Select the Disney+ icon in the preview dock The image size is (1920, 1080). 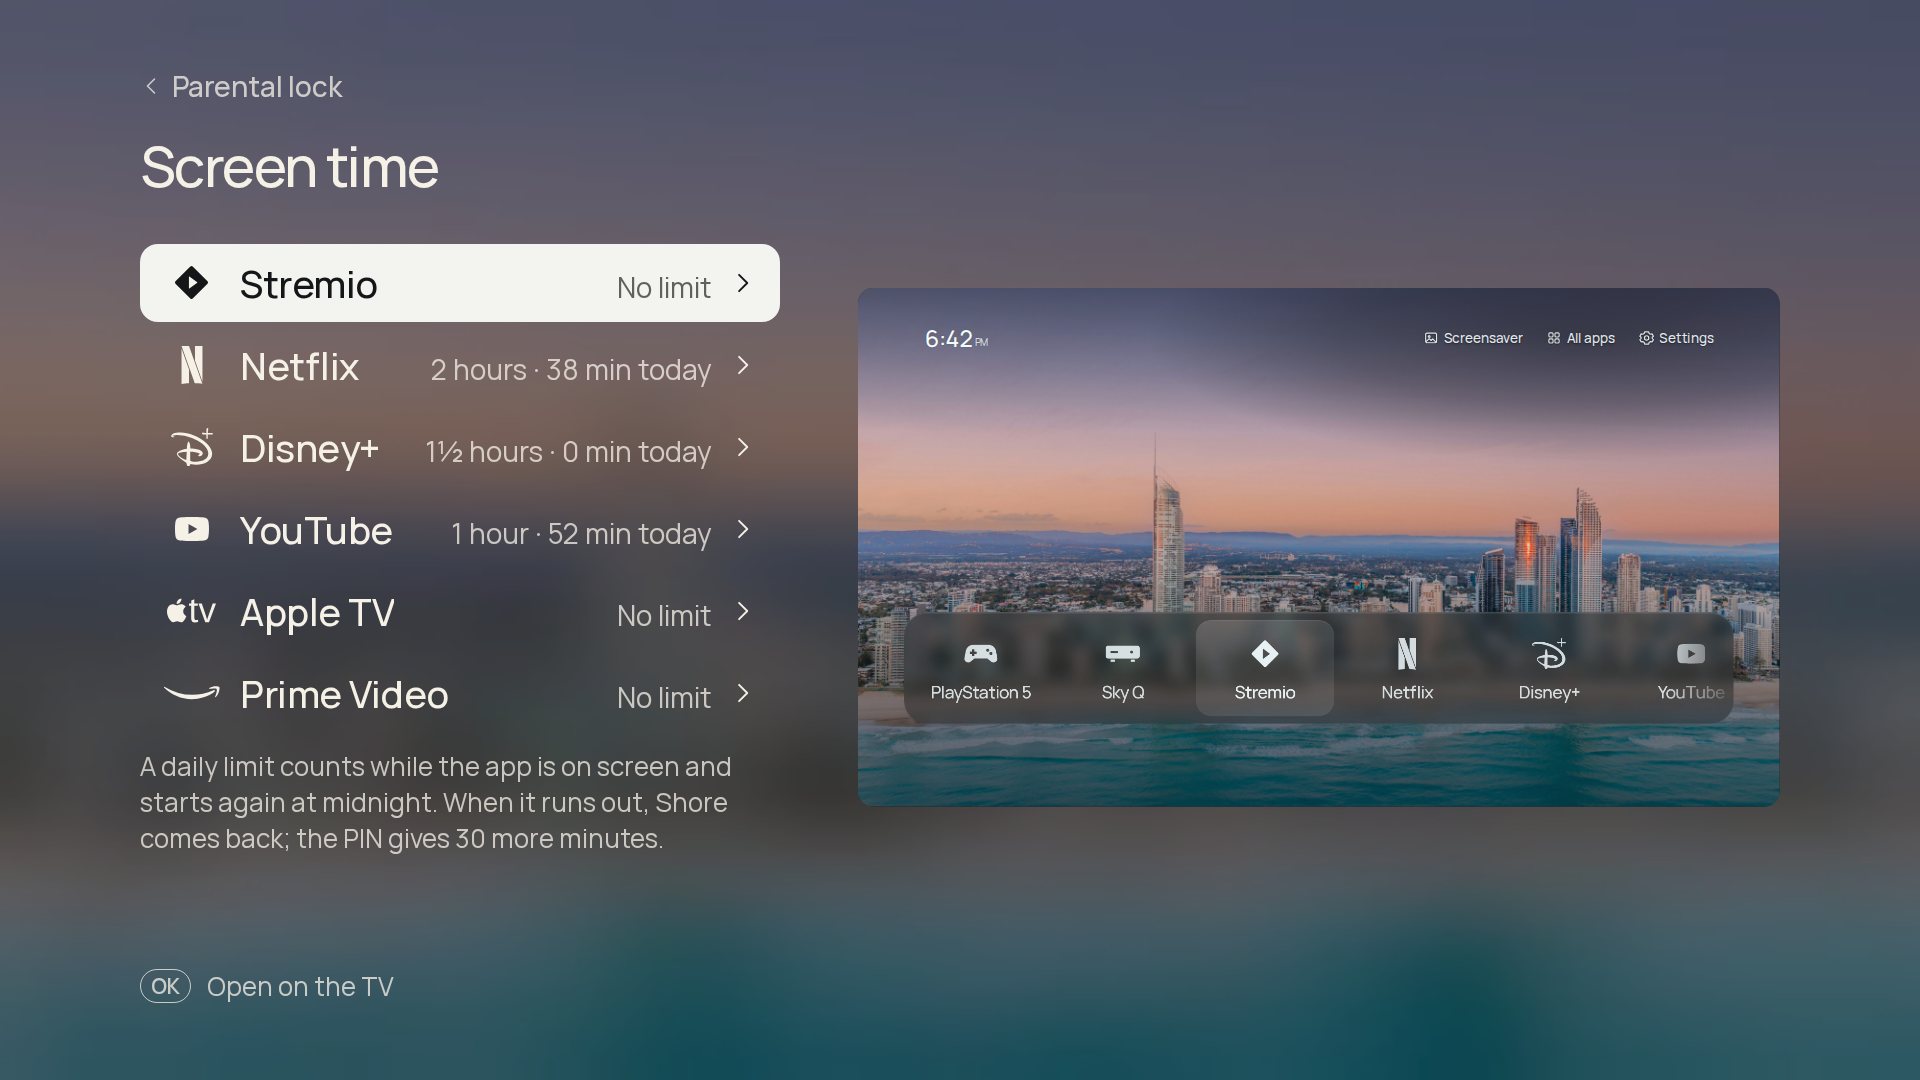click(x=1549, y=654)
